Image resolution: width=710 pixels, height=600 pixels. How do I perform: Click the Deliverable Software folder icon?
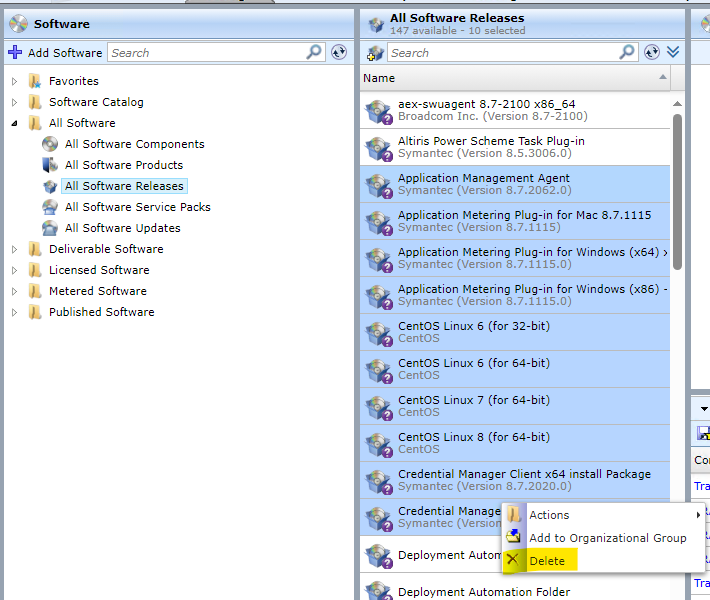35,249
